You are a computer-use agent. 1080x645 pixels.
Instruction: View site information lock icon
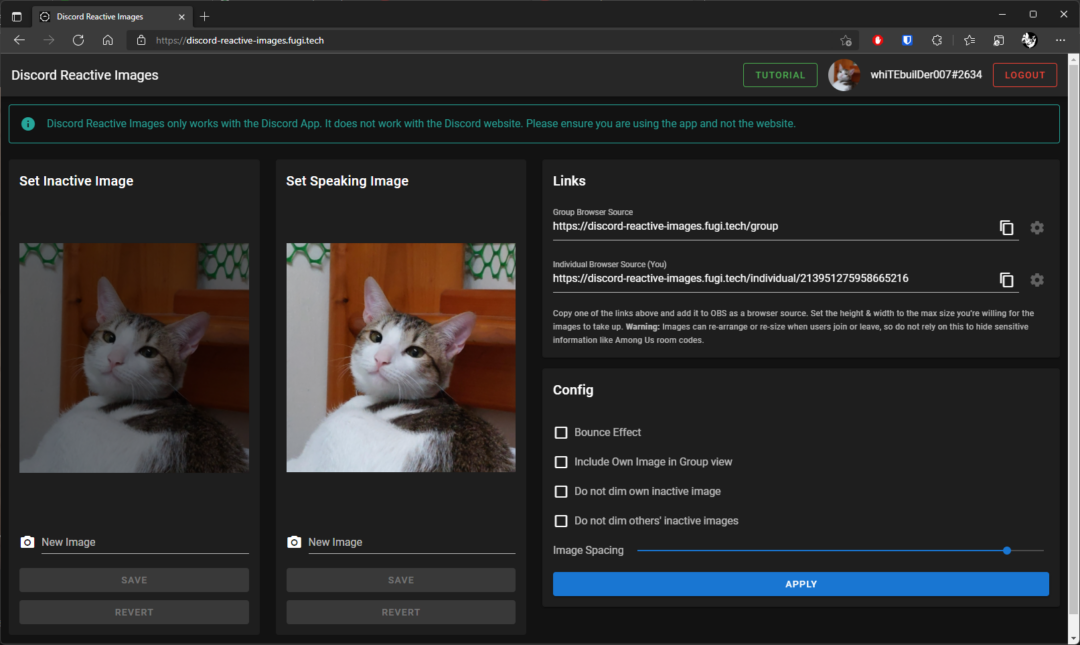click(x=141, y=40)
